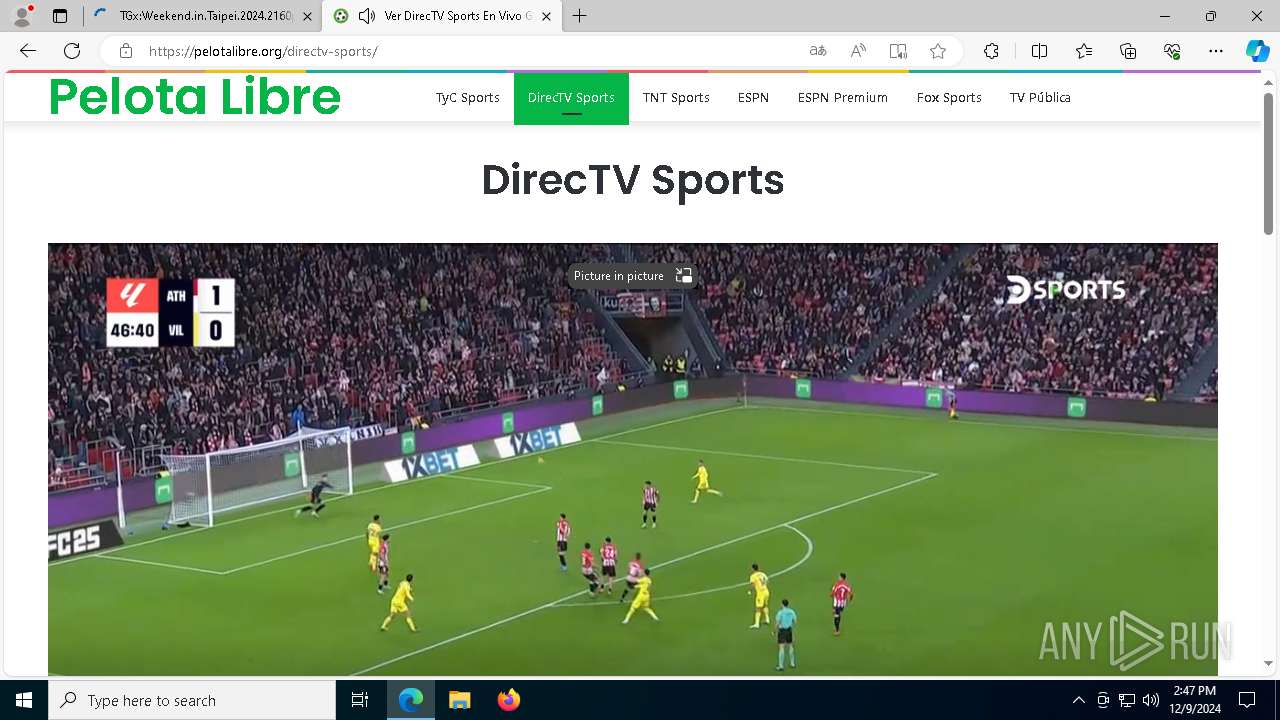
Task: Click the Pelota Libre logo
Action: [x=195, y=97]
